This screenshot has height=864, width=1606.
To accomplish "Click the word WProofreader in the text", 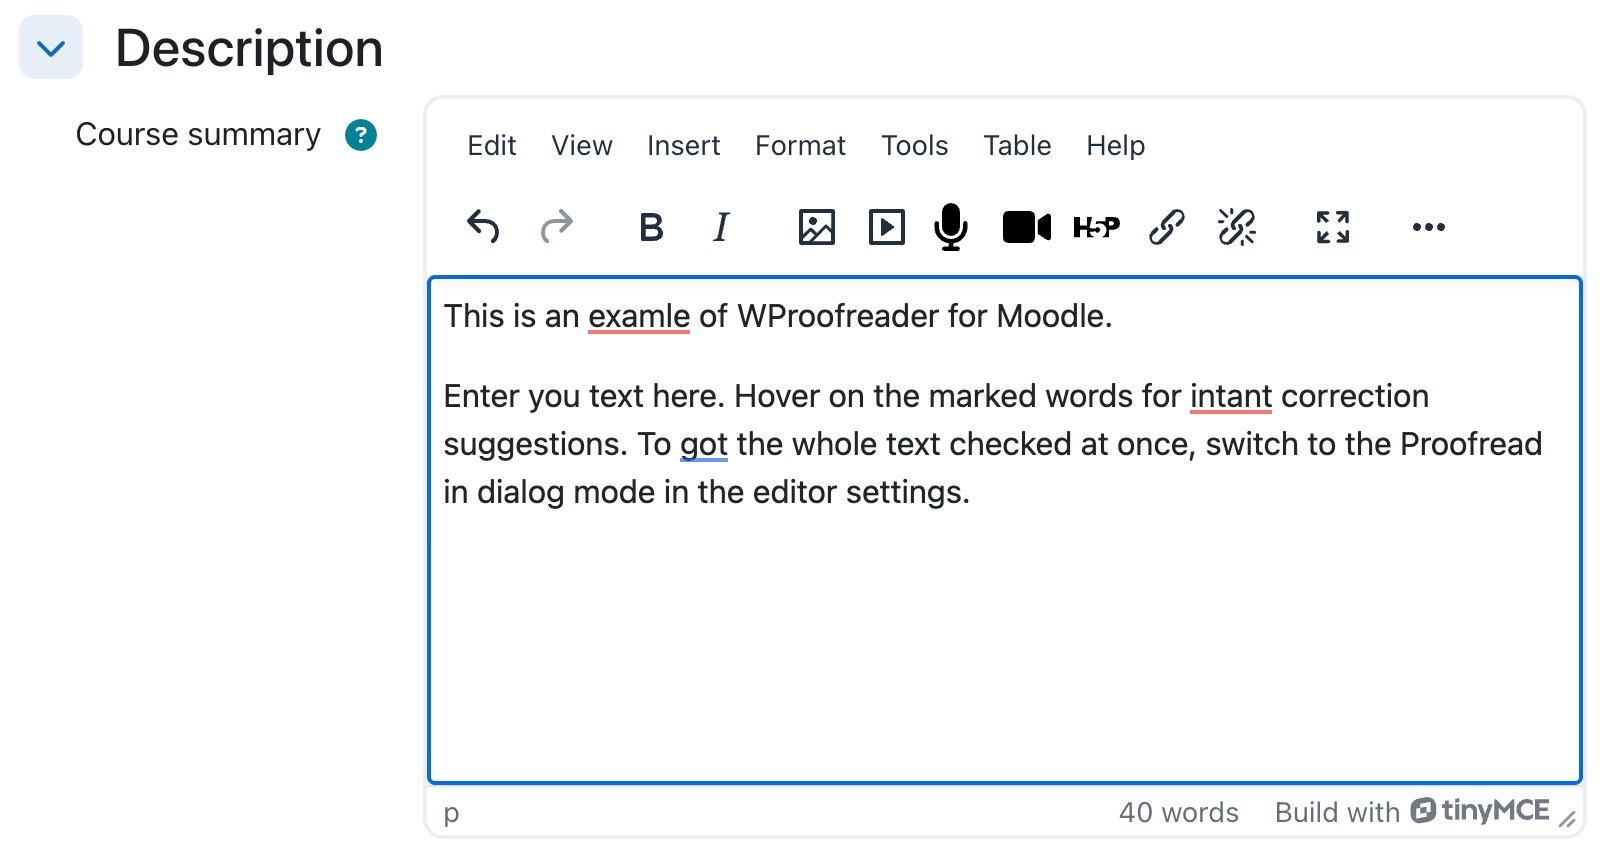I will tap(838, 316).
